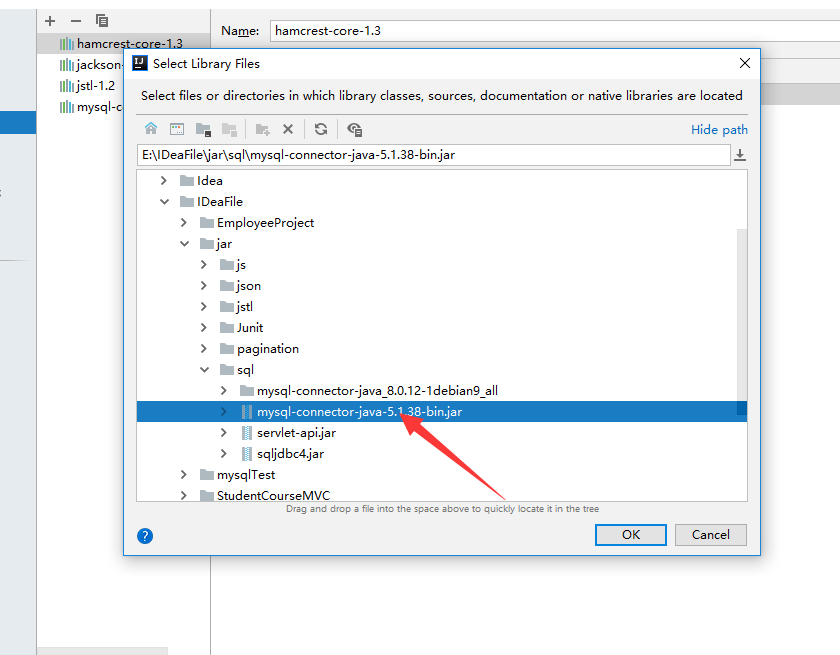Select jackson library in list
The image size is (840, 655).
tap(99, 65)
